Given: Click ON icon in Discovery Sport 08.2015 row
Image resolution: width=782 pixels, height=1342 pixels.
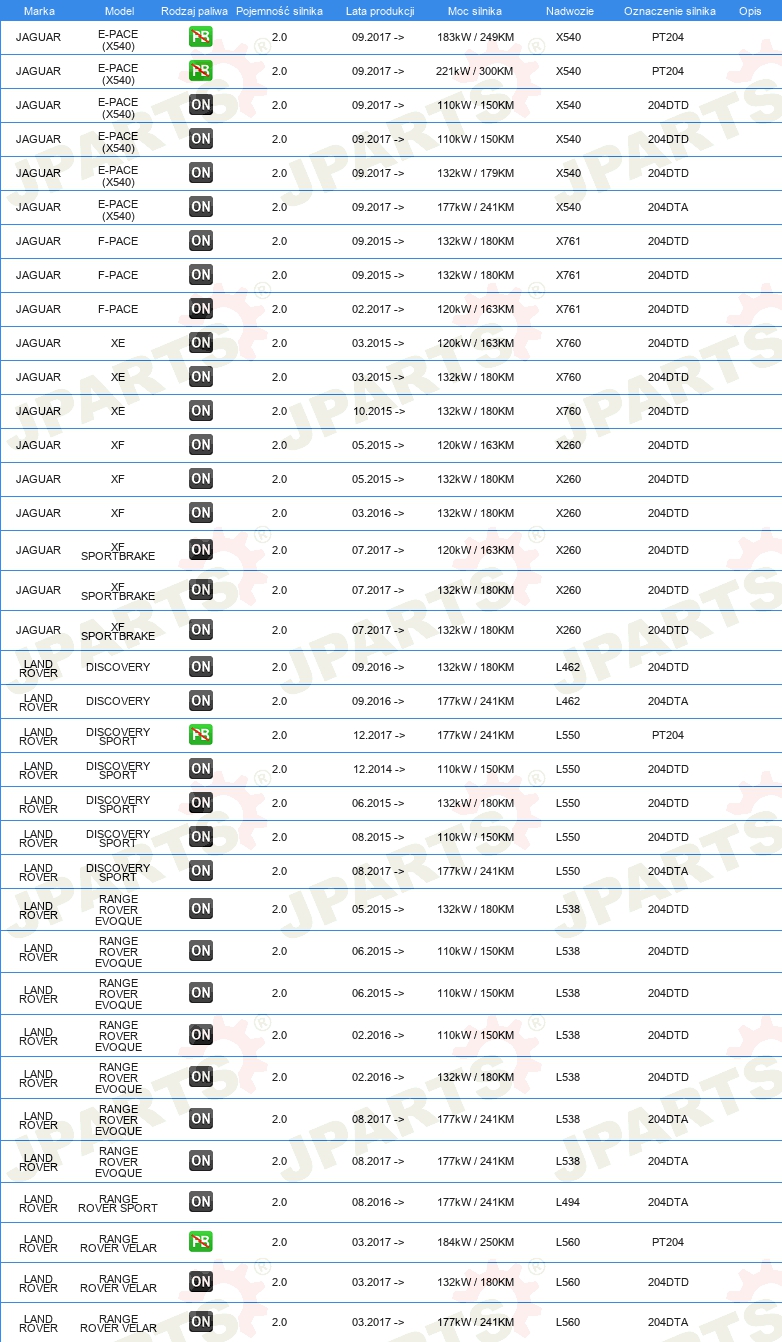Looking at the screenshot, I should click(x=201, y=837).
